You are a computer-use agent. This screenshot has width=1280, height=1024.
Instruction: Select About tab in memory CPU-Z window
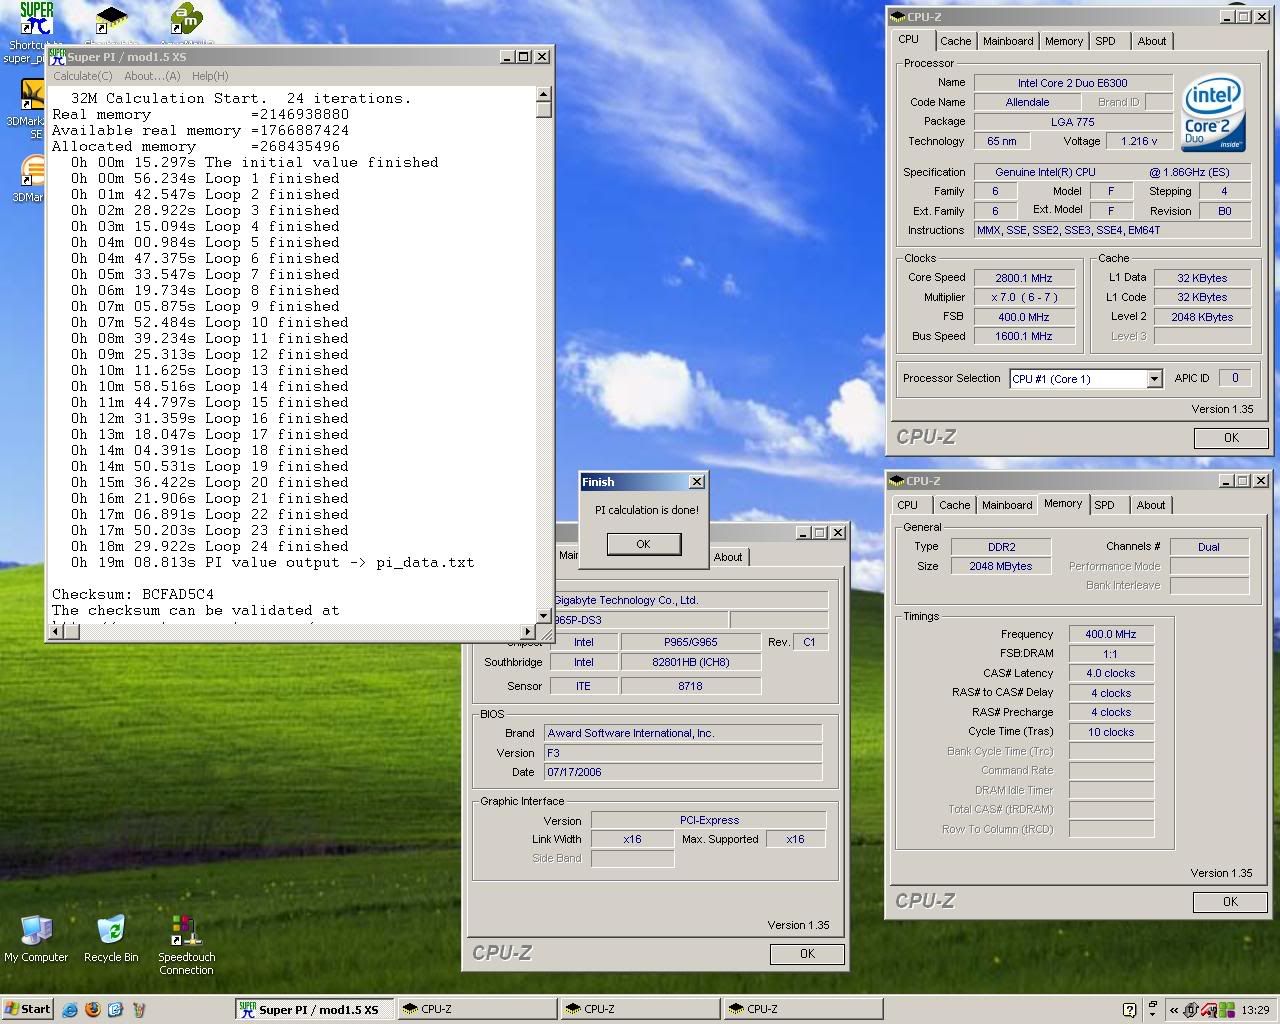pyautogui.click(x=1151, y=505)
